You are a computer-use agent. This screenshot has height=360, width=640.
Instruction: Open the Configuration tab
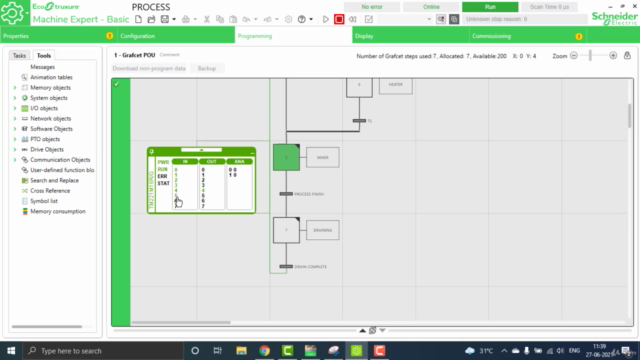coord(176,36)
